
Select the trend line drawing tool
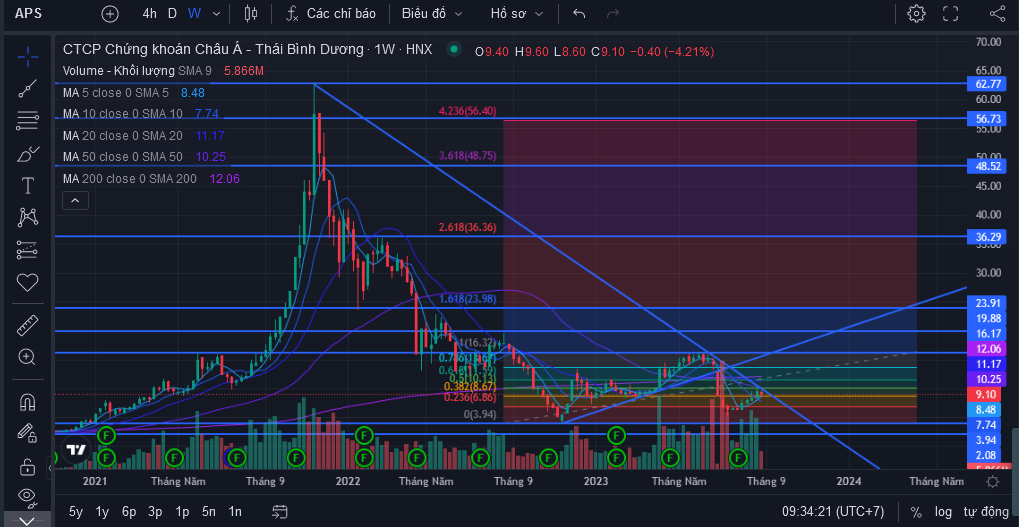click(27, 88)
